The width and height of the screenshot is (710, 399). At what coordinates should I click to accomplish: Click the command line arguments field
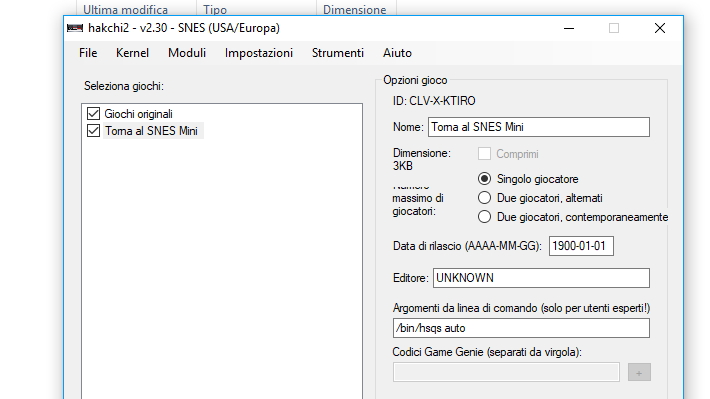pyautogui.click(x=521, y=328)
